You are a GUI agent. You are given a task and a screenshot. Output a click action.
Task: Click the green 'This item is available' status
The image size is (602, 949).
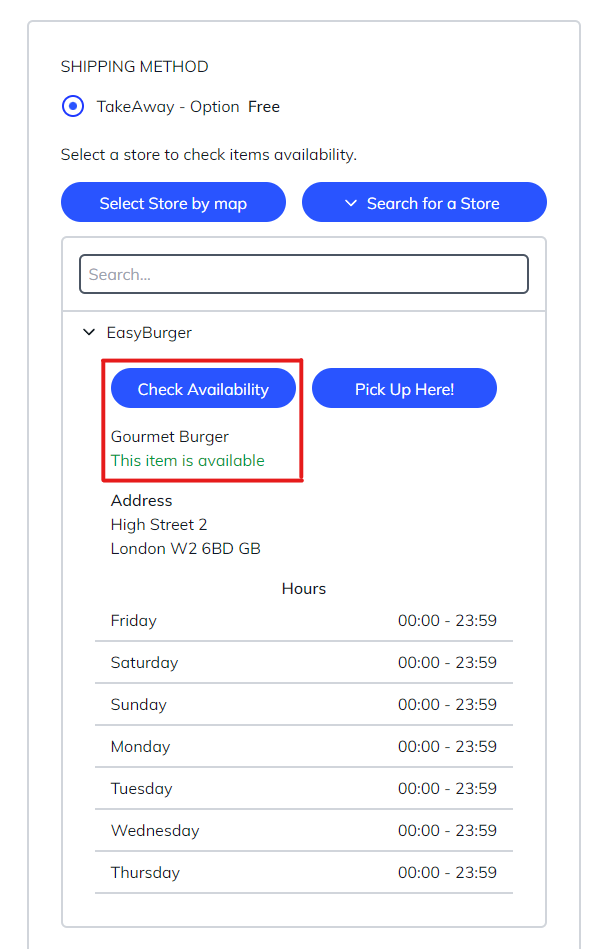point(188,460)
